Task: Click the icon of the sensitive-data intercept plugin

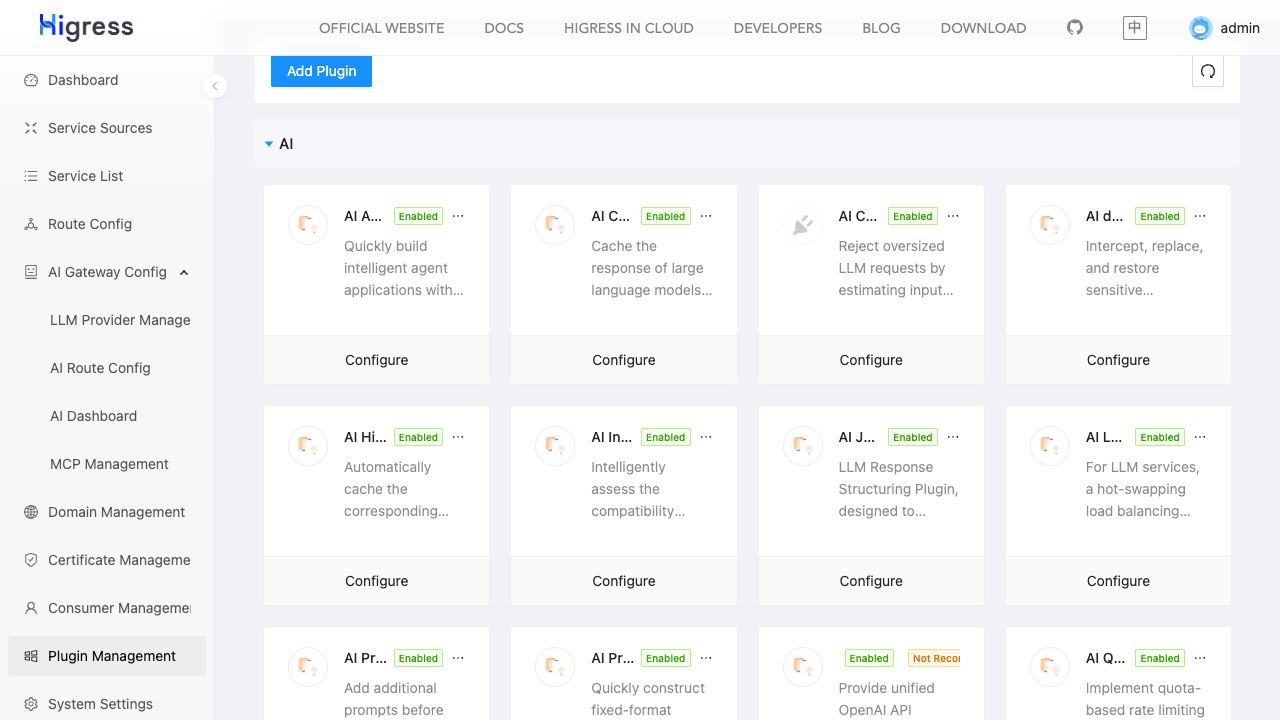Action: (x=1049, y=225)
